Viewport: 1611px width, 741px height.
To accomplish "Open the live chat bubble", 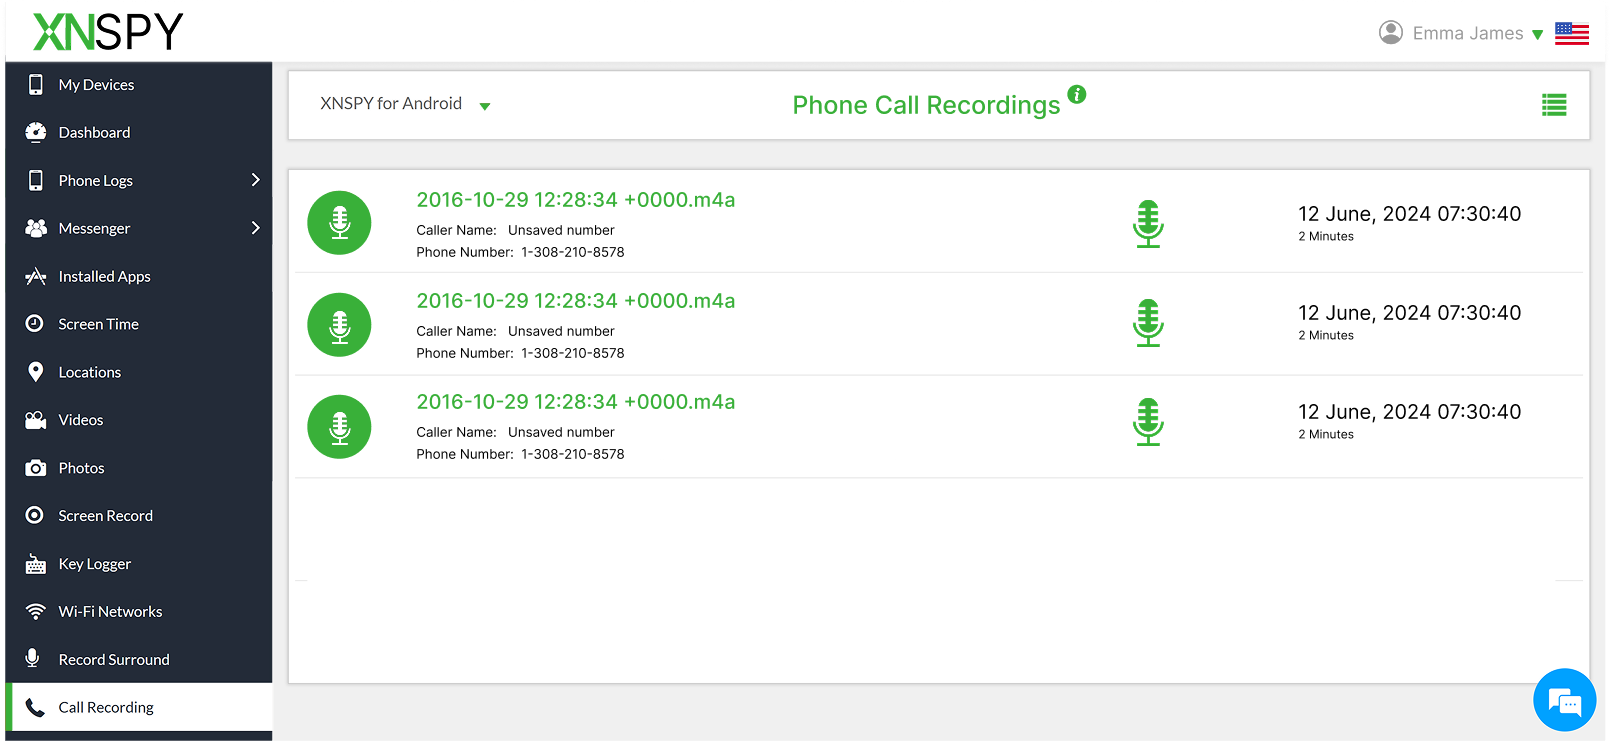I will 1564,700.
